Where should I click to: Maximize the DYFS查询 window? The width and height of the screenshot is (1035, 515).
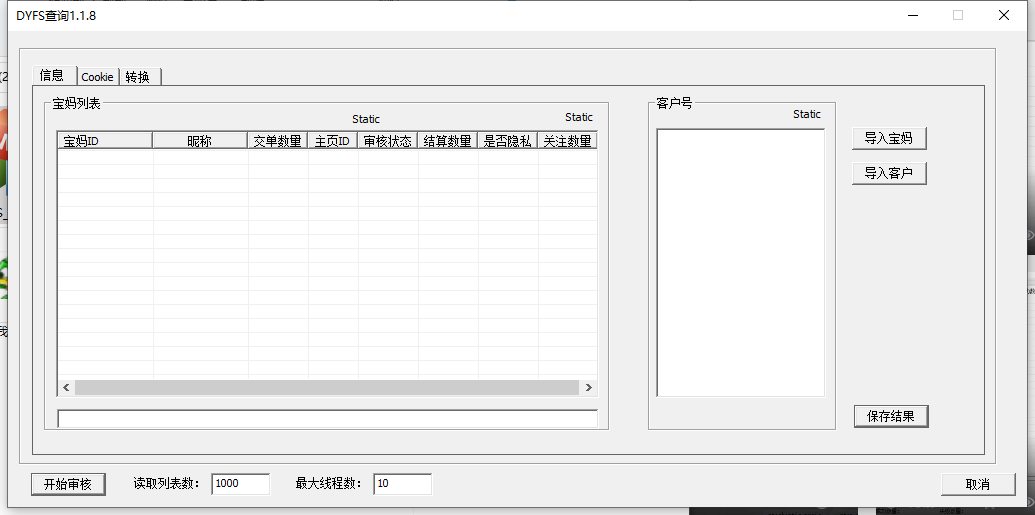click(958, 15)
